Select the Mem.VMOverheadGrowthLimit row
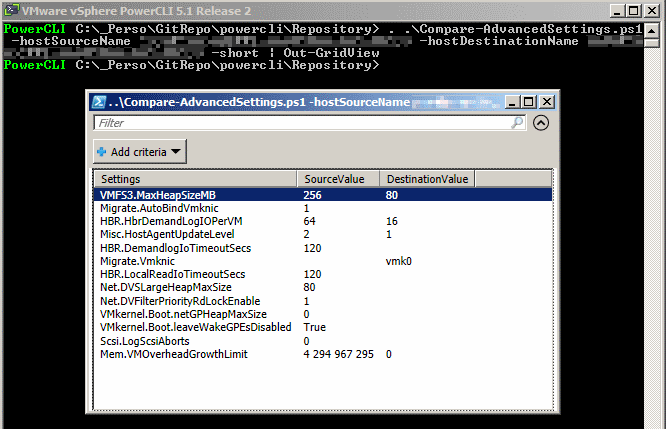This screenshot has width=666, height=429. (323, 354)
